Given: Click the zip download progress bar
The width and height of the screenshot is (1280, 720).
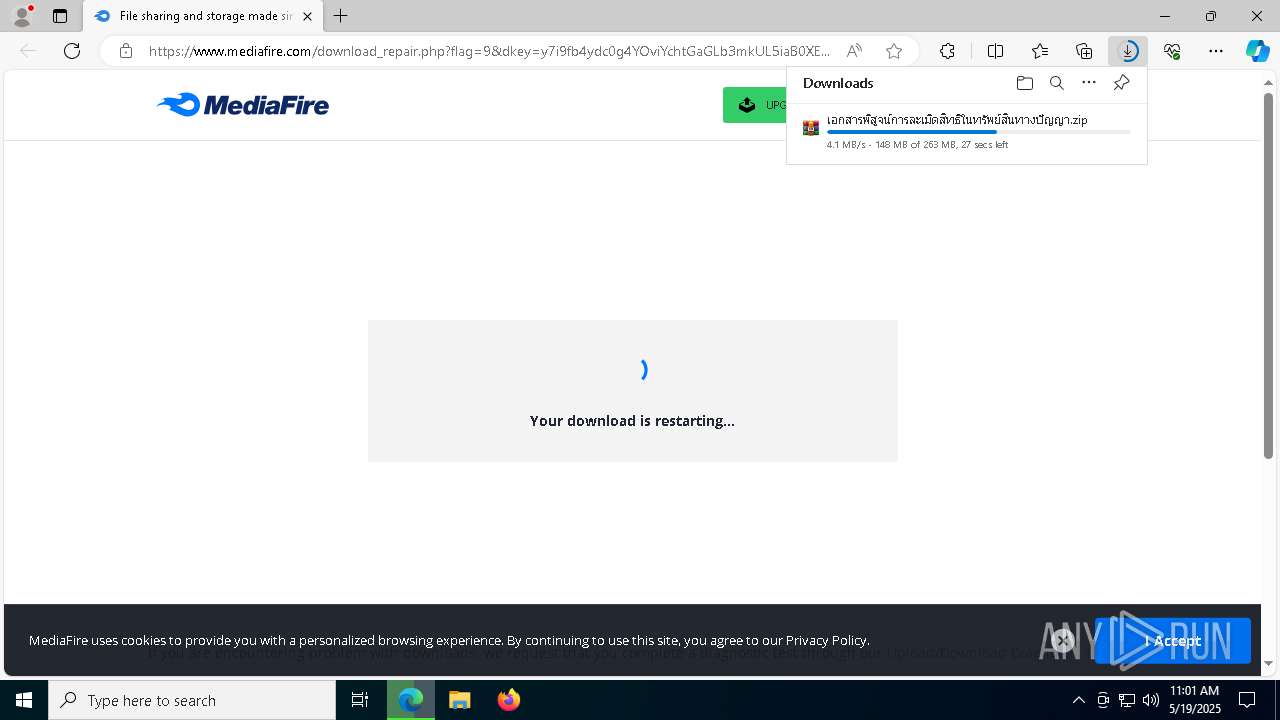Looking at the screenshot, I should [979, 132].
